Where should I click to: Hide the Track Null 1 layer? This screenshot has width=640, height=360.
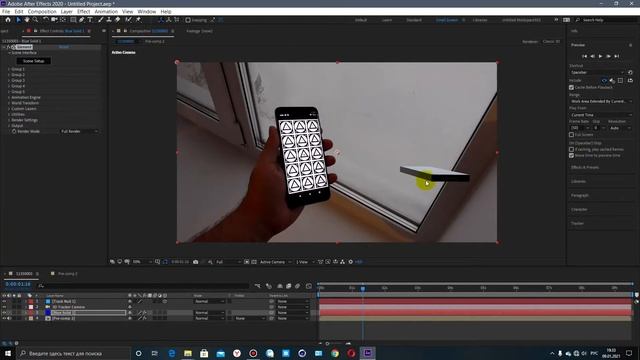pyautogui.click(x=4, y=301)
